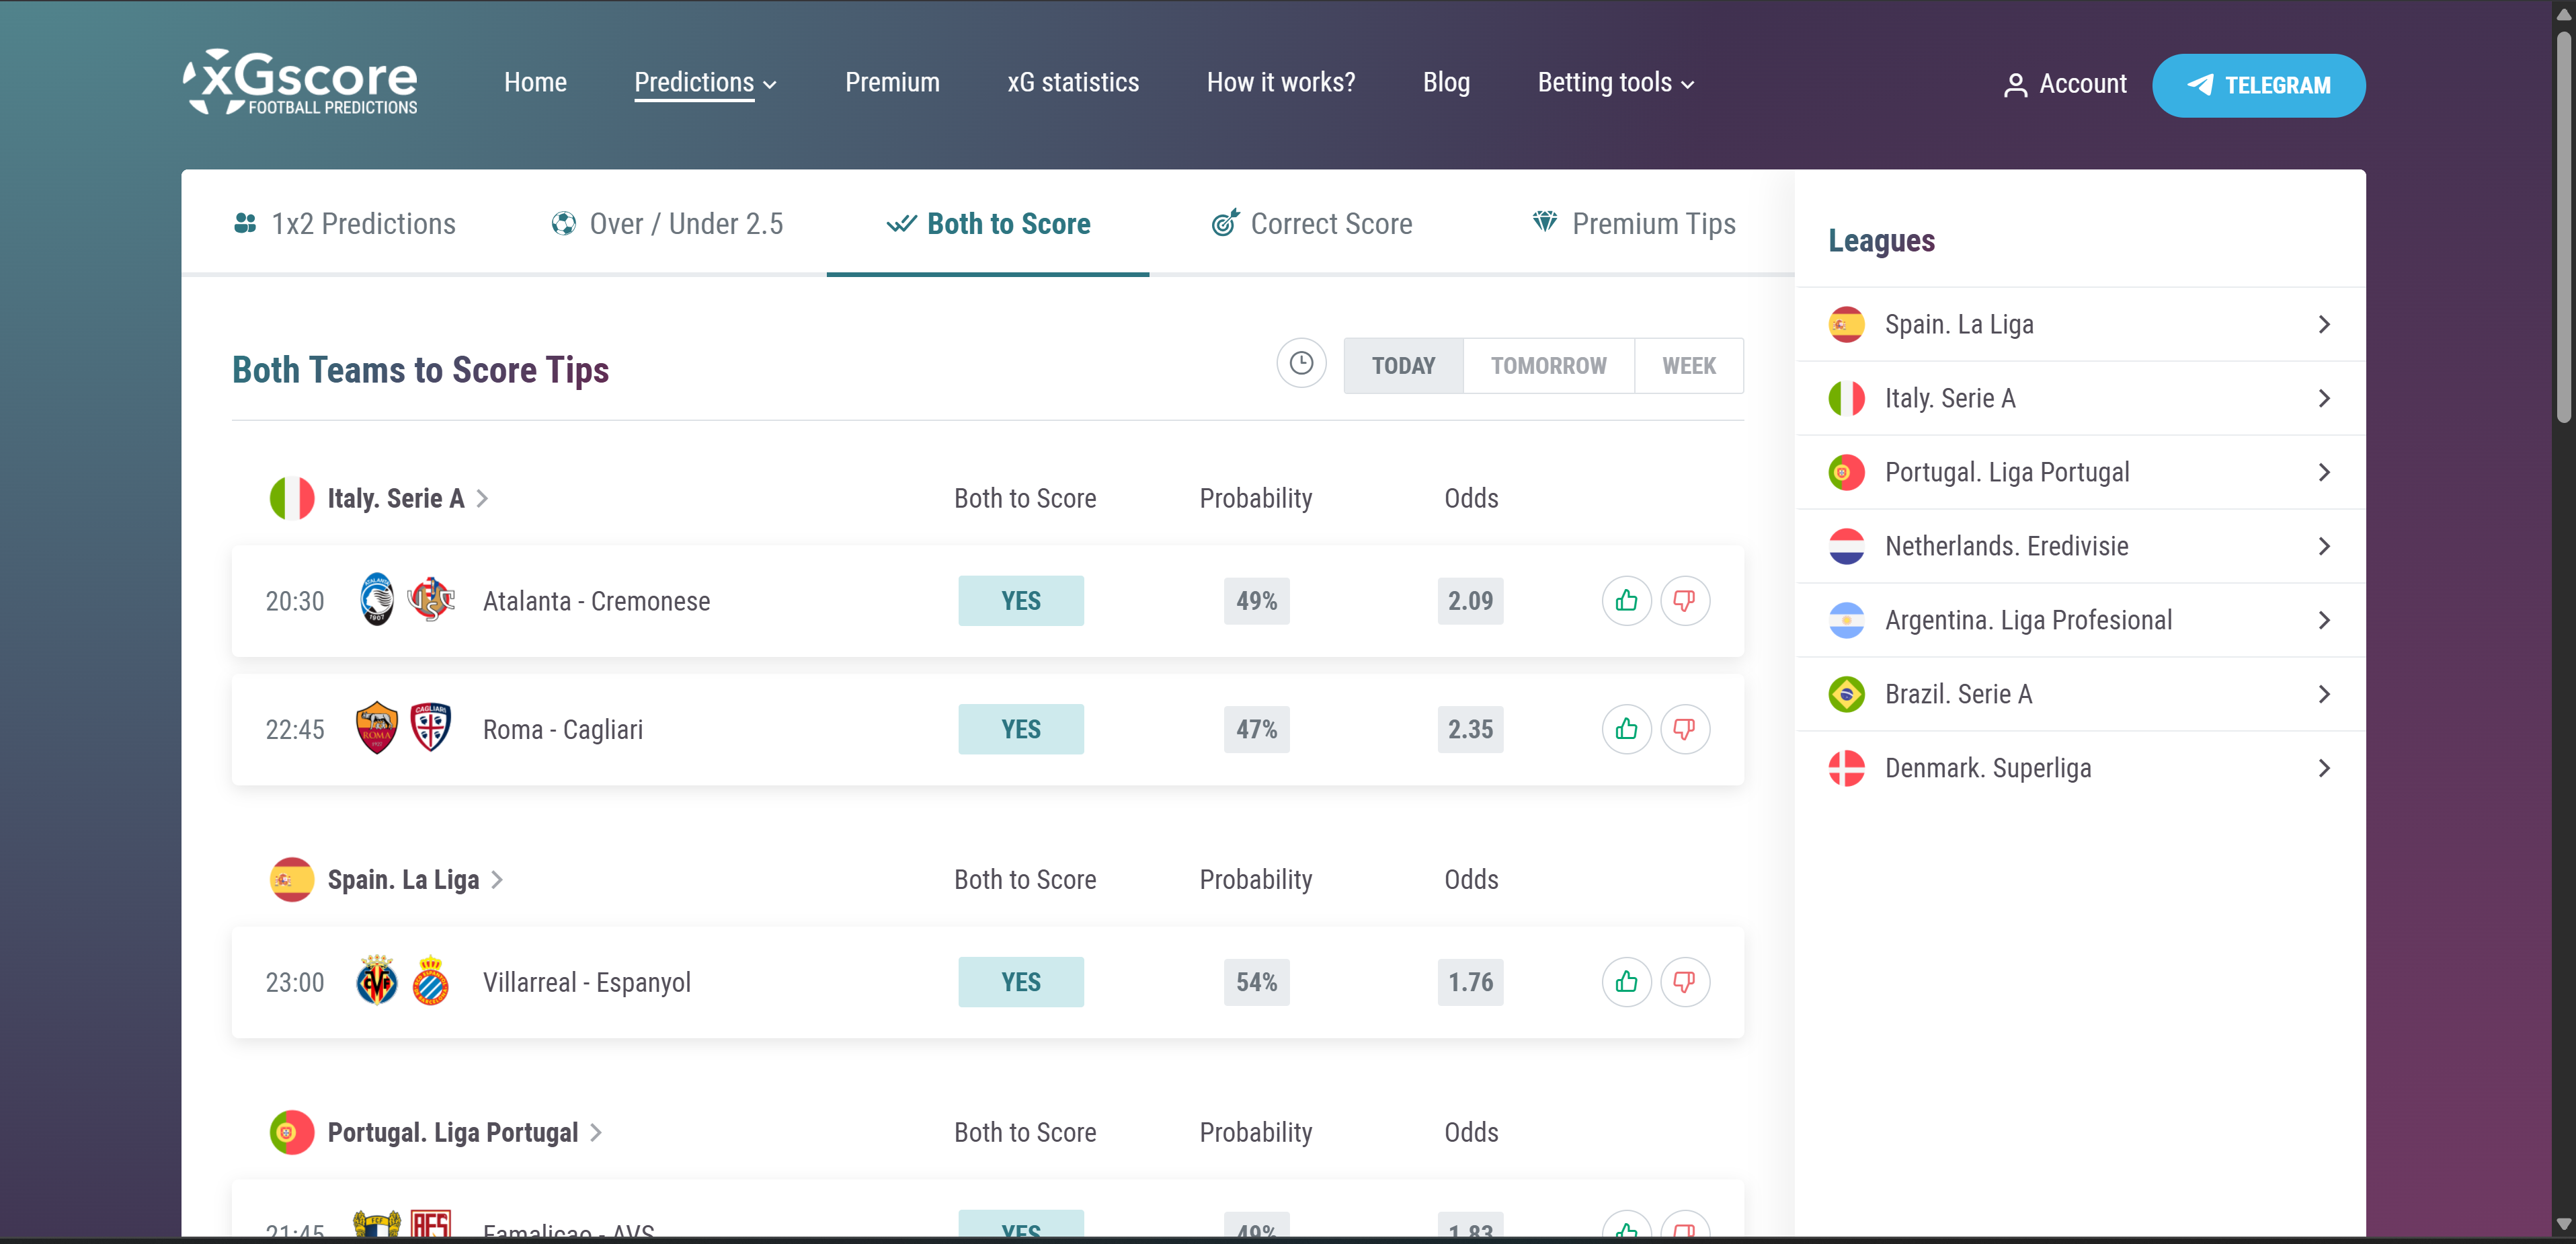The width and height of the screenshot is (2576, 1244).
Task: Click the thumbs up for Atalanta - Cremonese
Action: 1626,600
